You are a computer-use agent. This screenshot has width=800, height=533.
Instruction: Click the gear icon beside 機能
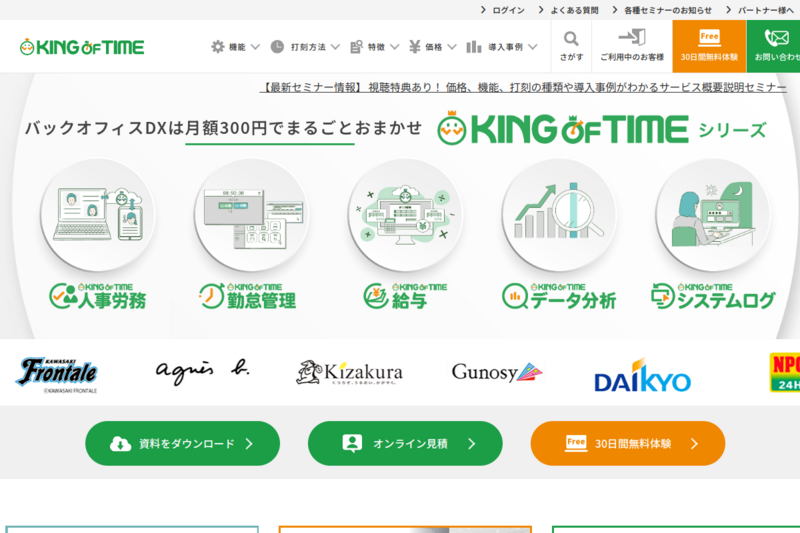pyautogui.click(x=218, y=47)
